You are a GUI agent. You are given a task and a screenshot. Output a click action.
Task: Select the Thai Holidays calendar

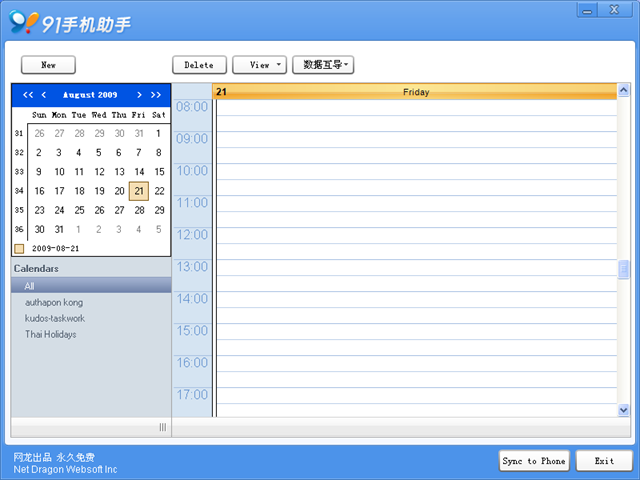point(51,334)
